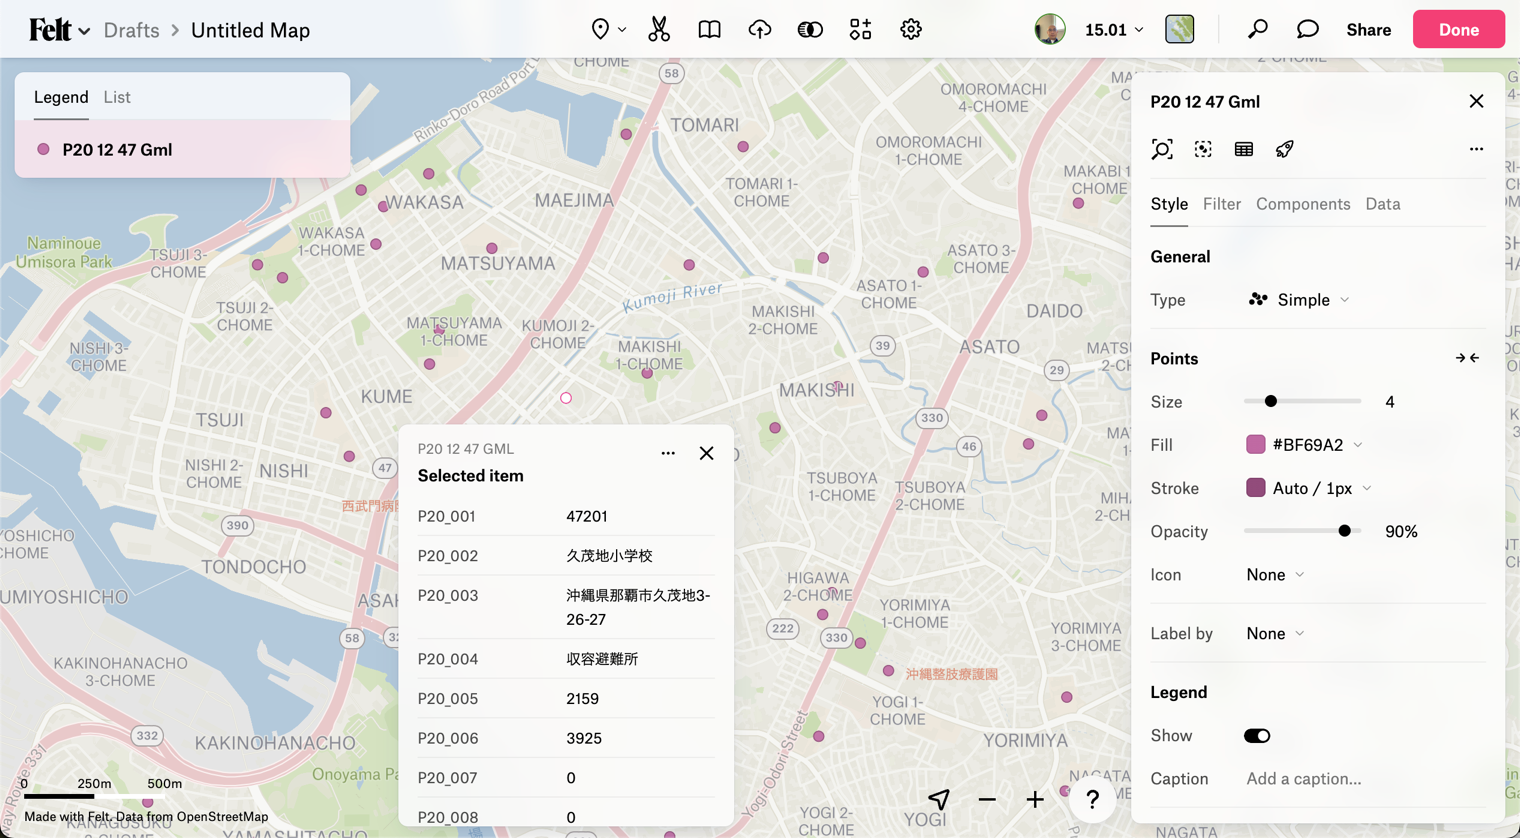Open the search magnifier
The image size is (1520, 838).
point(1258,29)
